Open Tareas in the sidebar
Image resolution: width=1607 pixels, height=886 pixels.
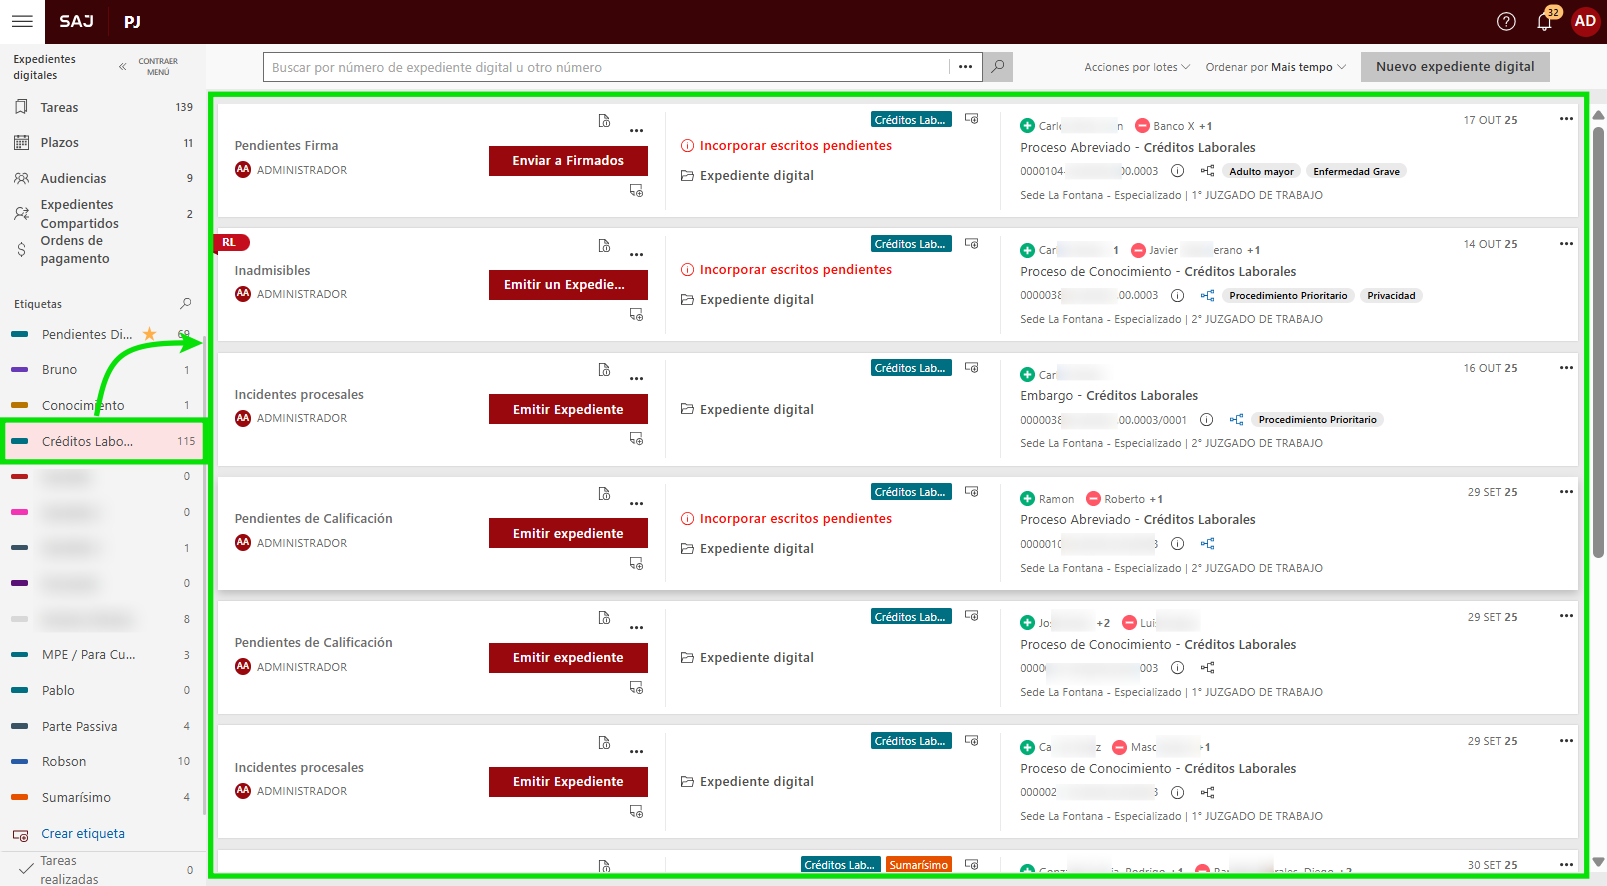click(59, 107)
